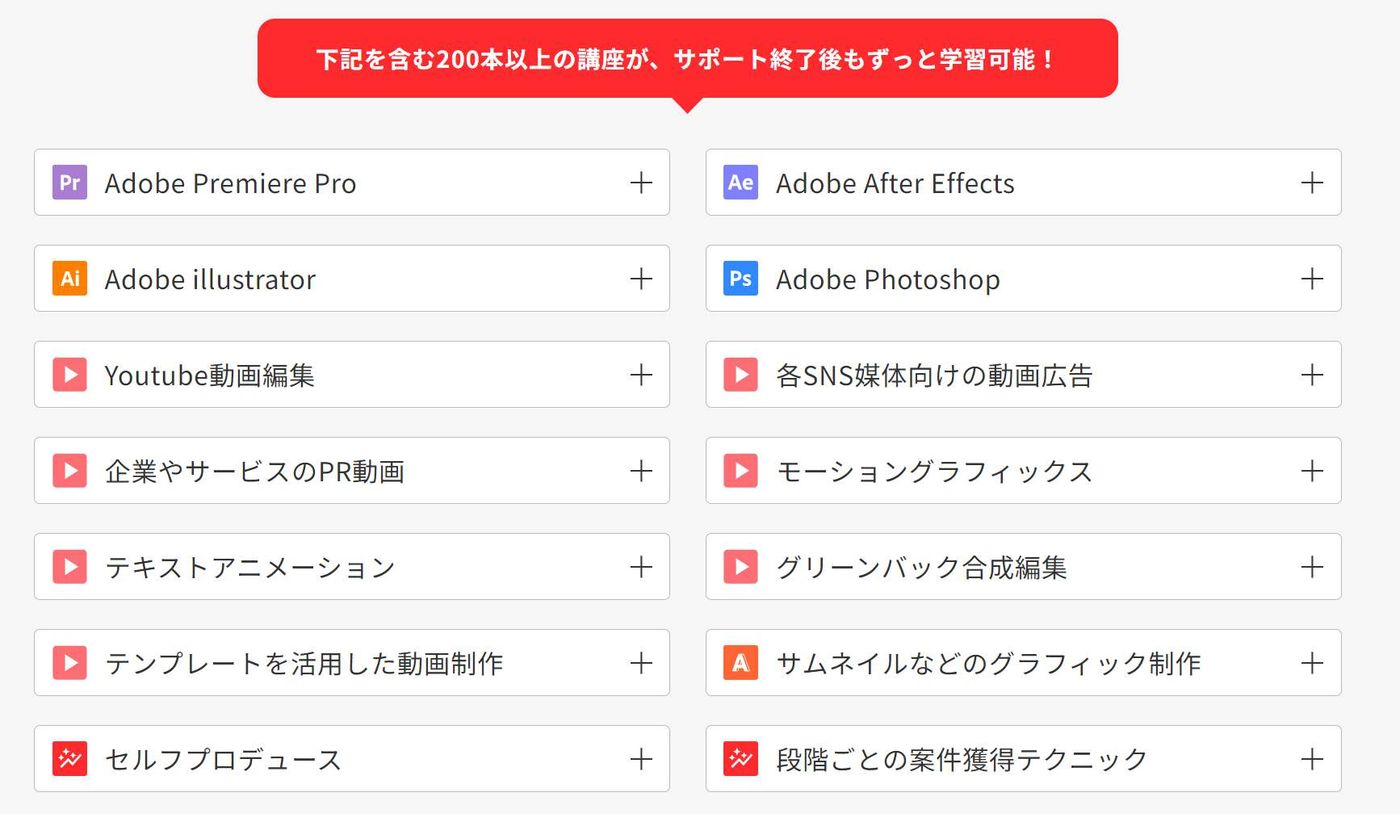This screenshot has height=814, width=1400.
Task: Expand the Adobe After Effects plus sign
Action: (1312, 183)
